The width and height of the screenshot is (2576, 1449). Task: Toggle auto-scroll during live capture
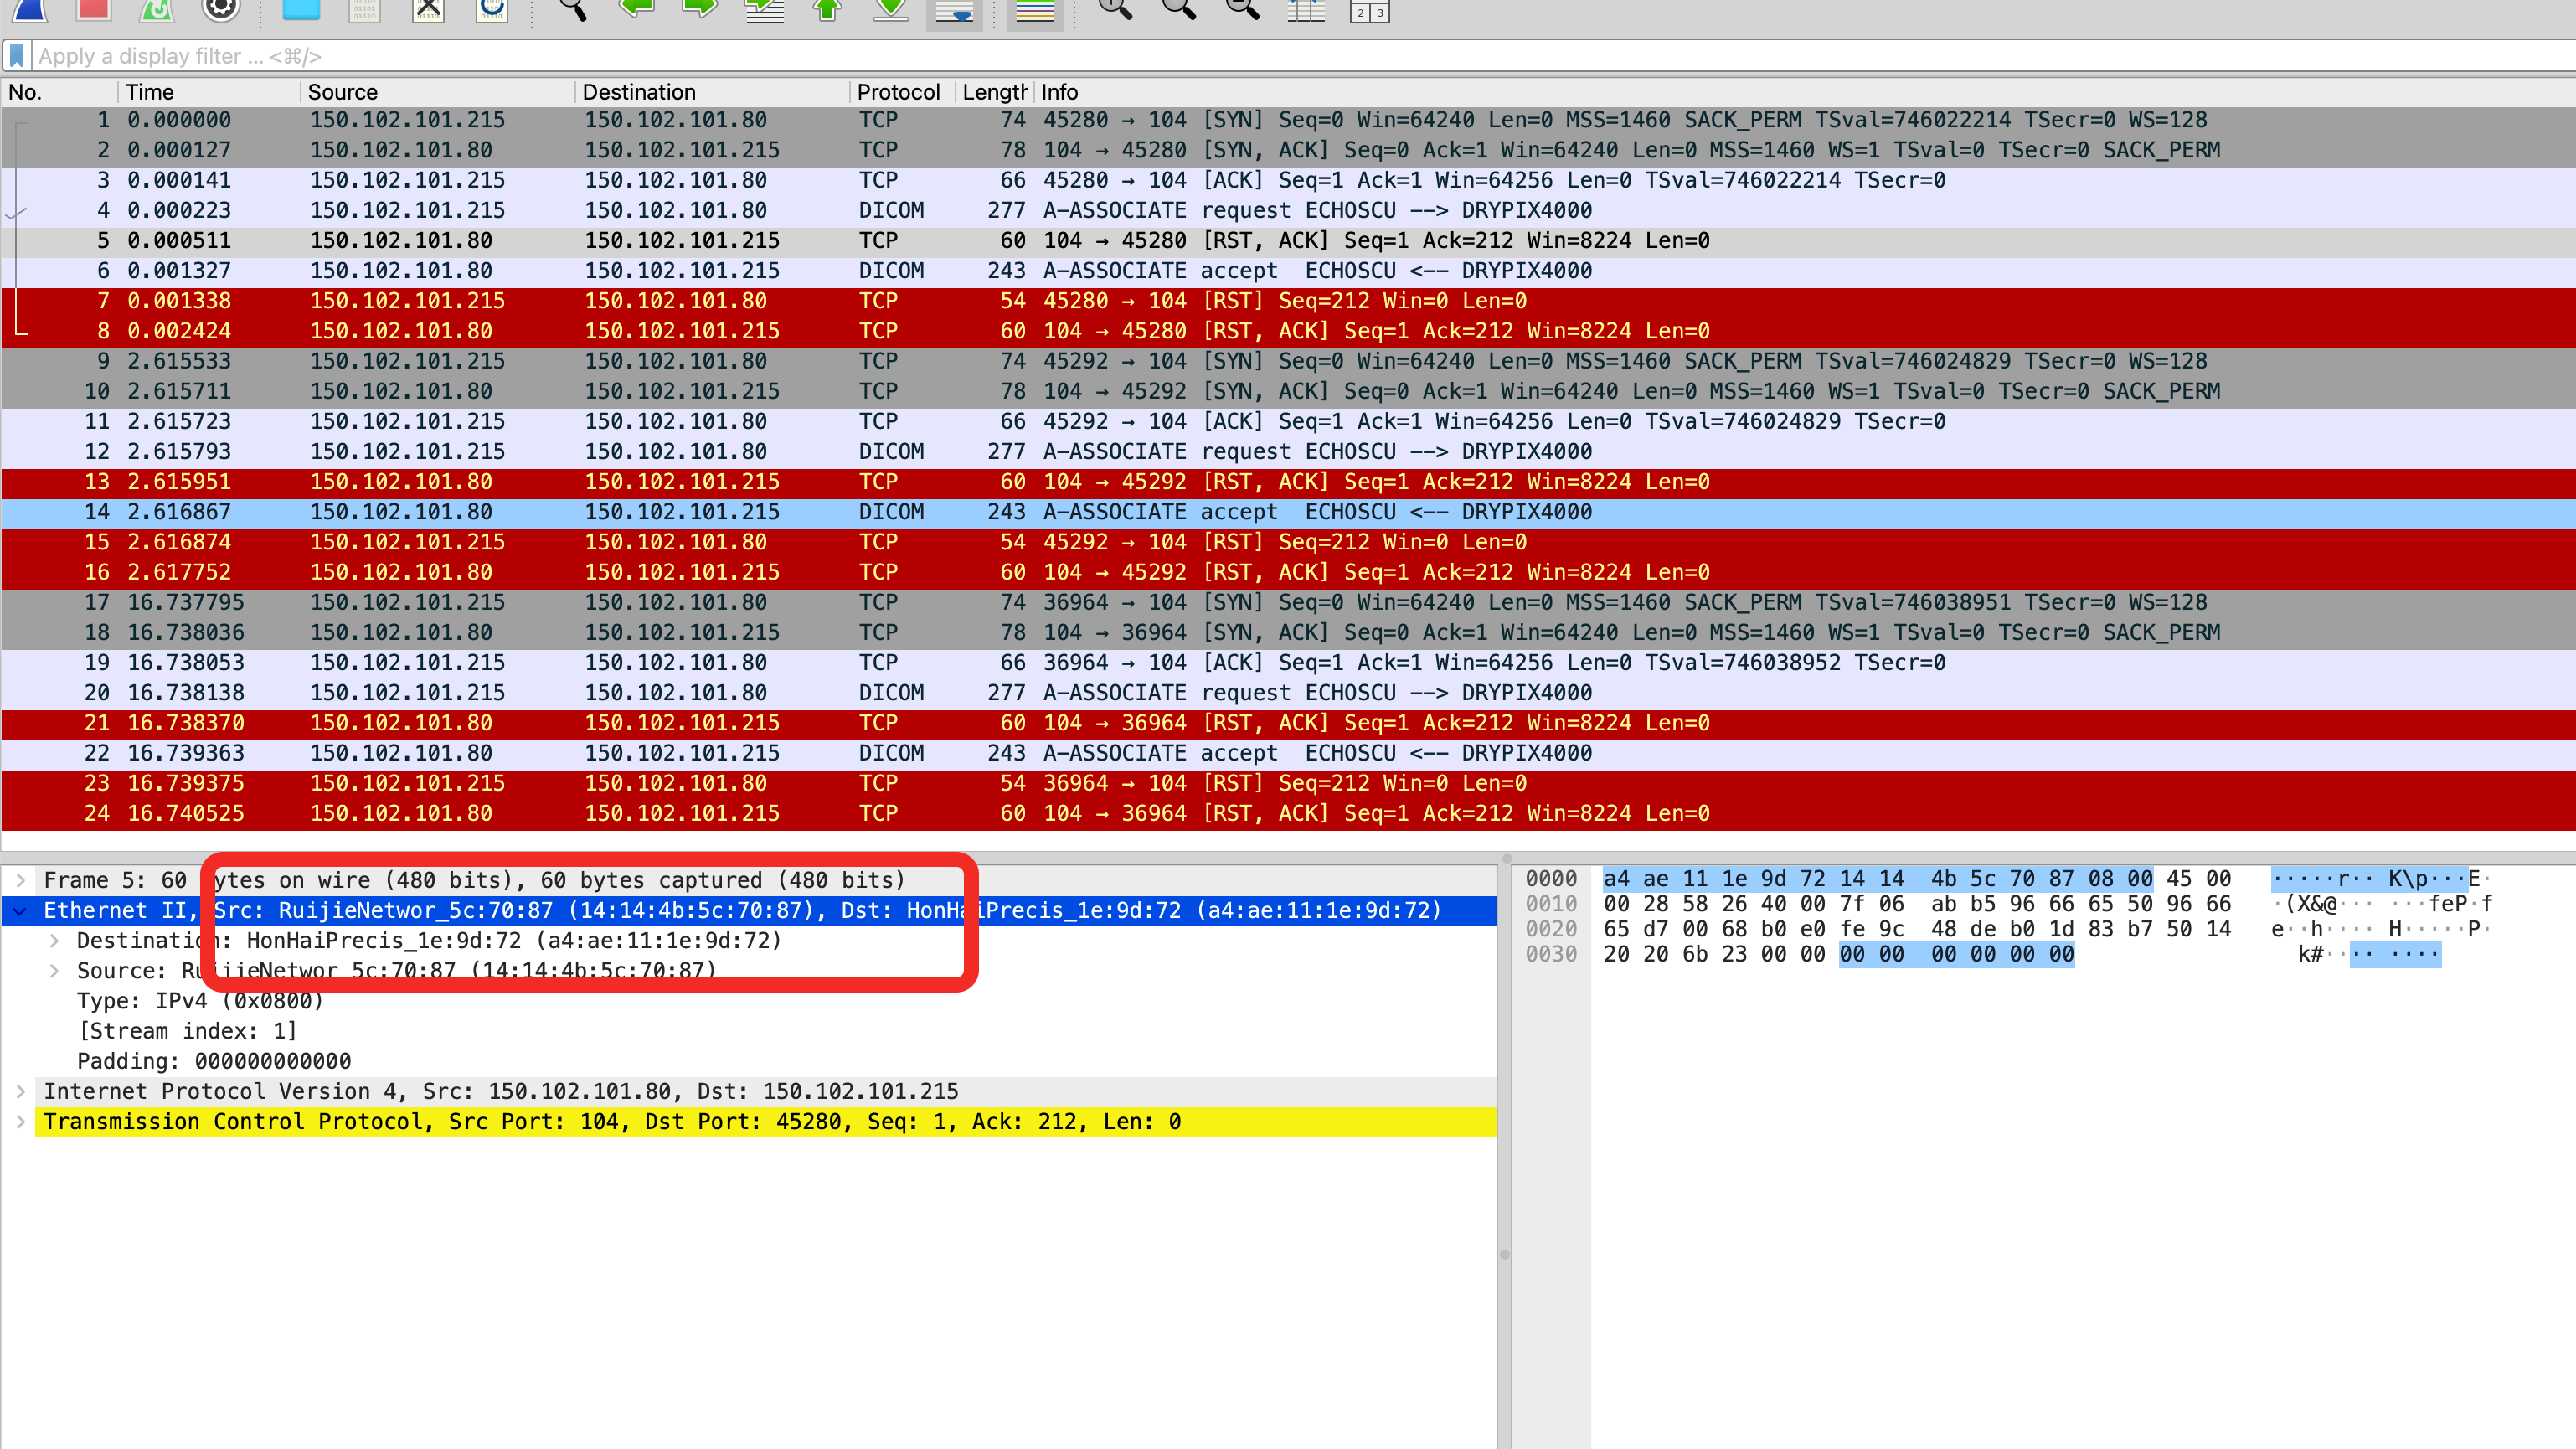point(954,11)
